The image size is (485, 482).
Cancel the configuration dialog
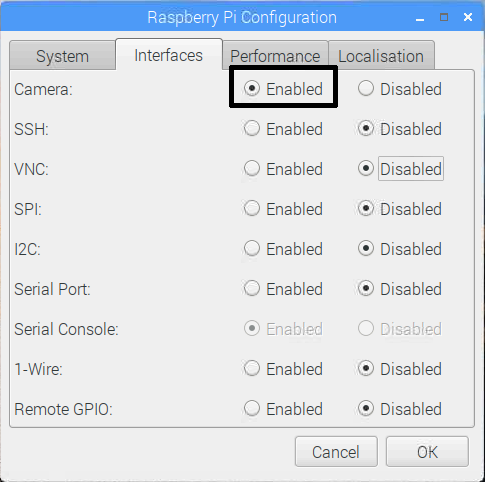[336, 452]
